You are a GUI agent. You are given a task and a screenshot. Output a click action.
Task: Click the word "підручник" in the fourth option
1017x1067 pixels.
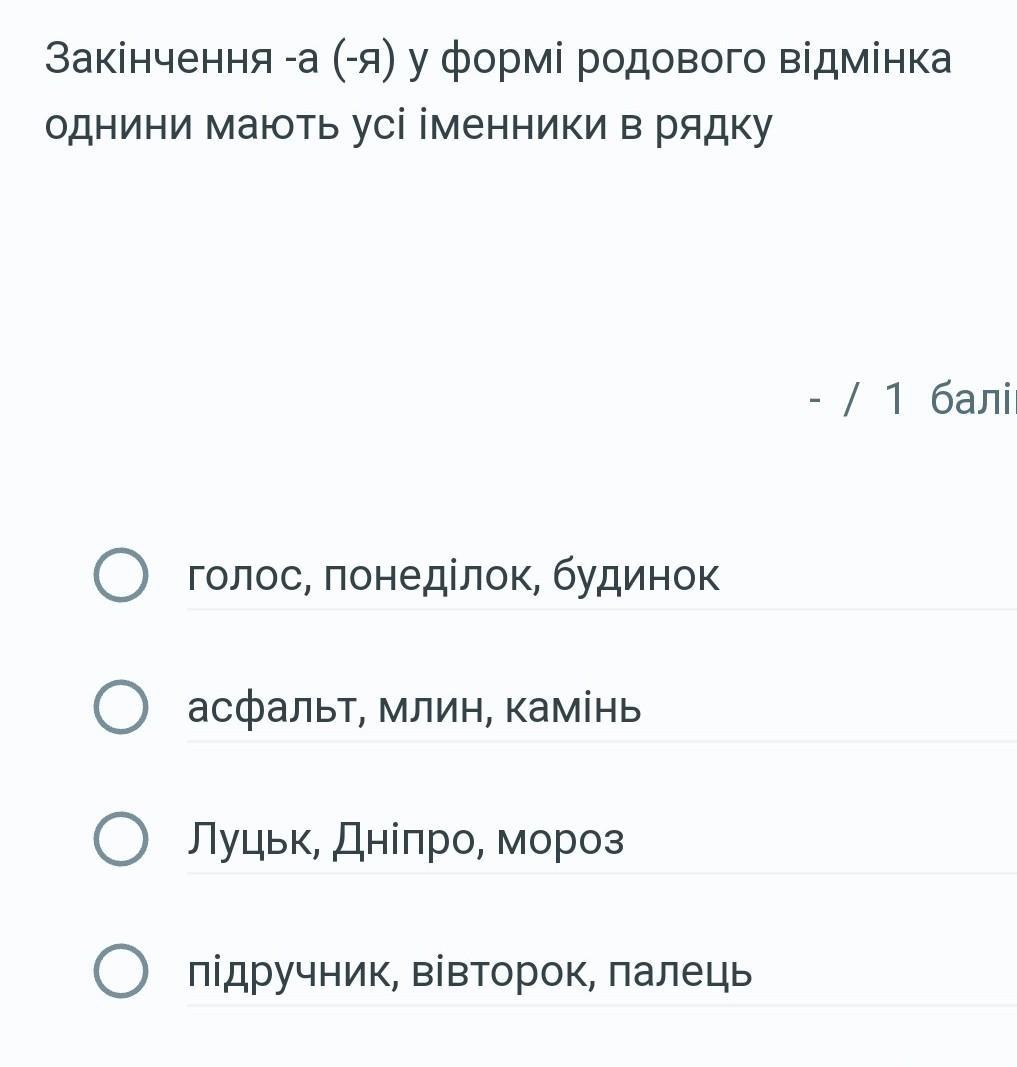pos(289,972)
